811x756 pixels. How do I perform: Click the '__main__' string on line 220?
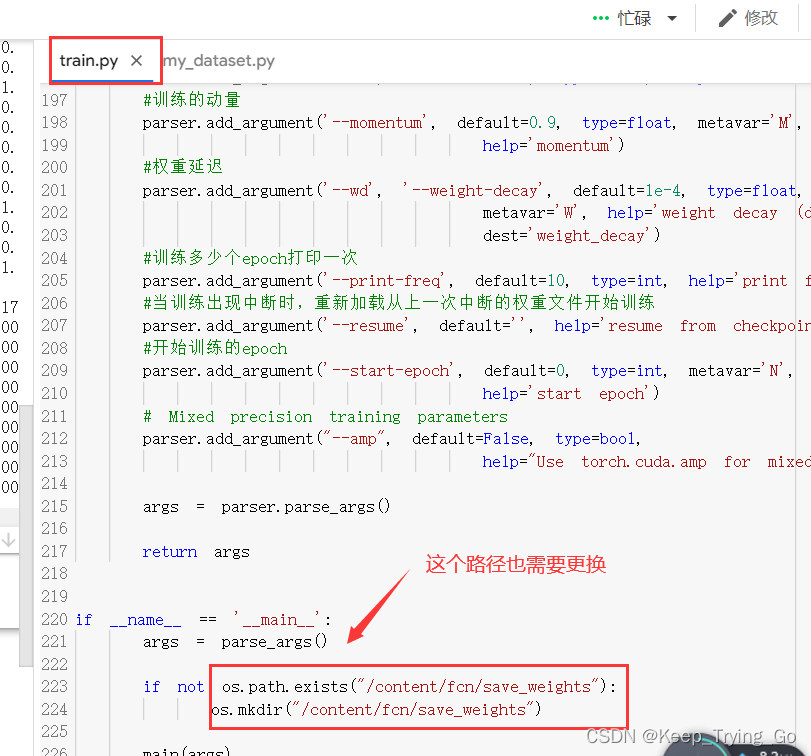[278, 619]
